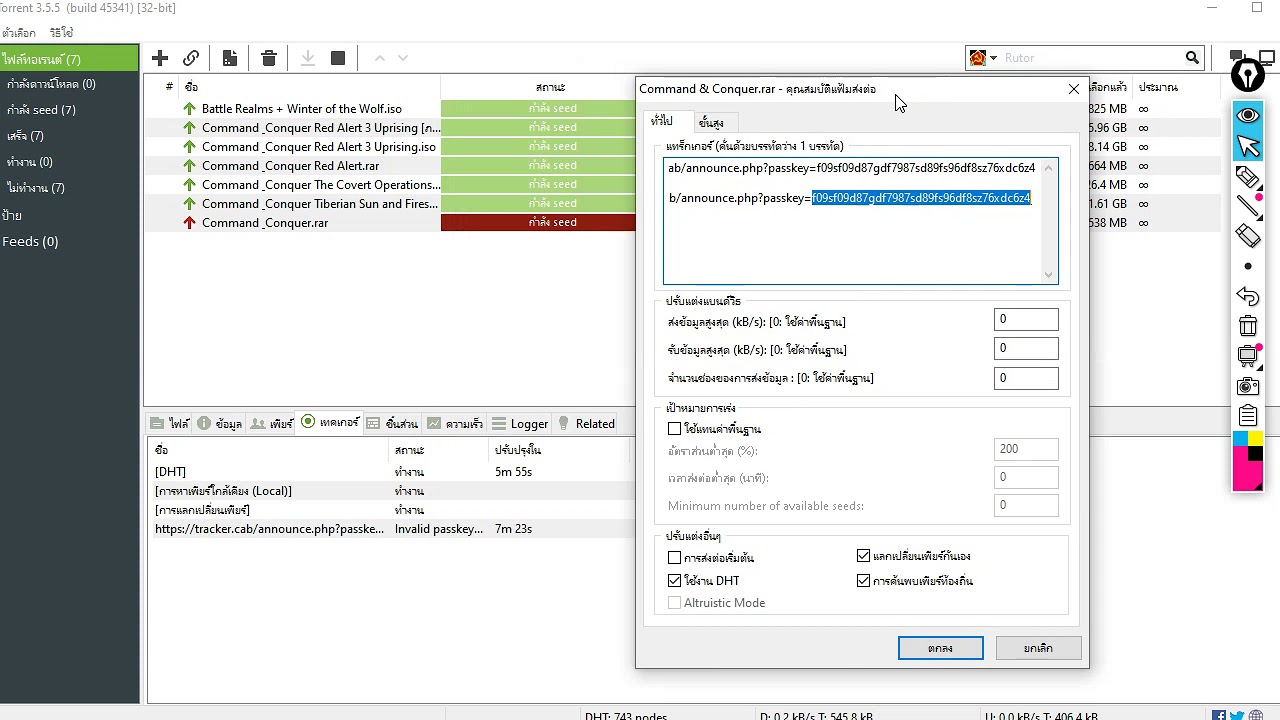1280x720 pixels.
Task: Click the trackers list scroll down arrow
Action: pos(1048,275)
